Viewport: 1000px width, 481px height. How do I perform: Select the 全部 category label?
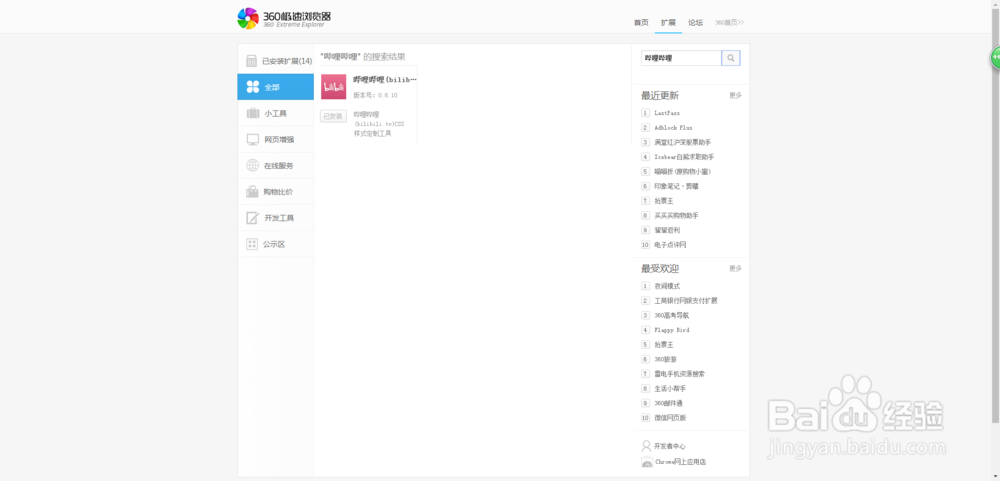272,87
